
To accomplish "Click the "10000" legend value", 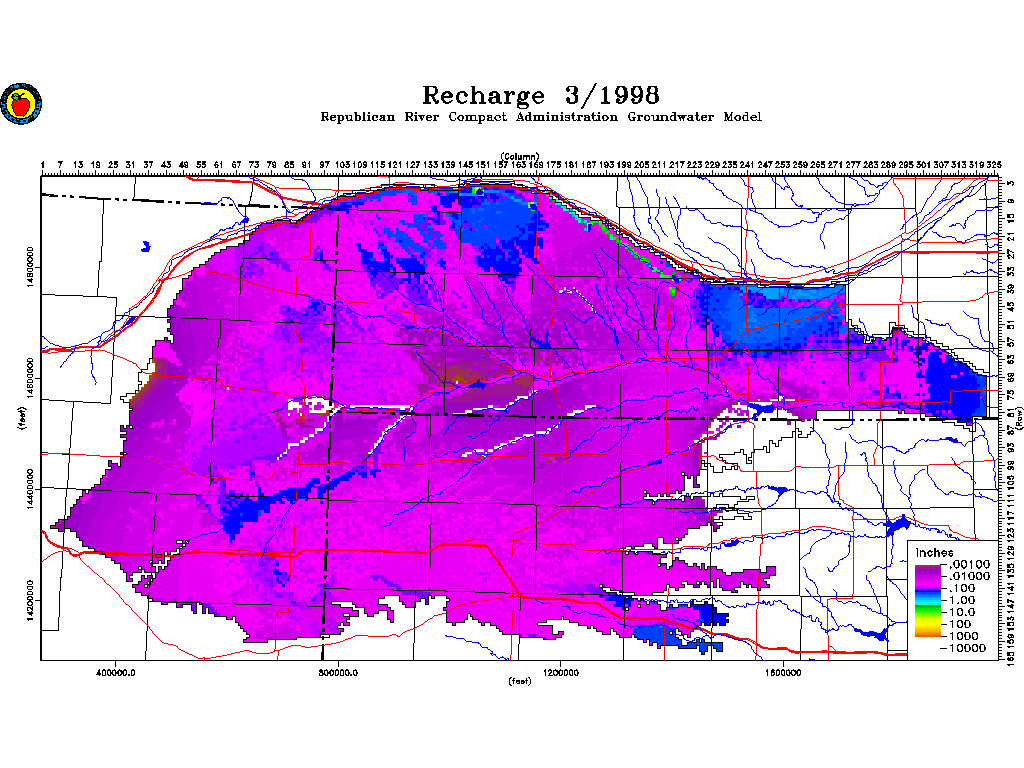I will click(968, 648).
